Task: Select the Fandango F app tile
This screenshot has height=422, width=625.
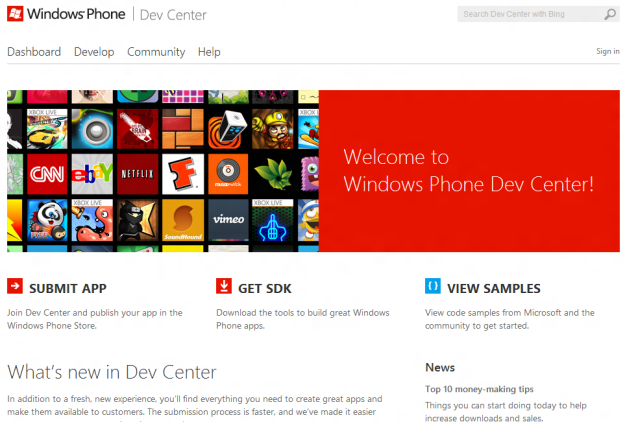Action: [x=183, y=174]
